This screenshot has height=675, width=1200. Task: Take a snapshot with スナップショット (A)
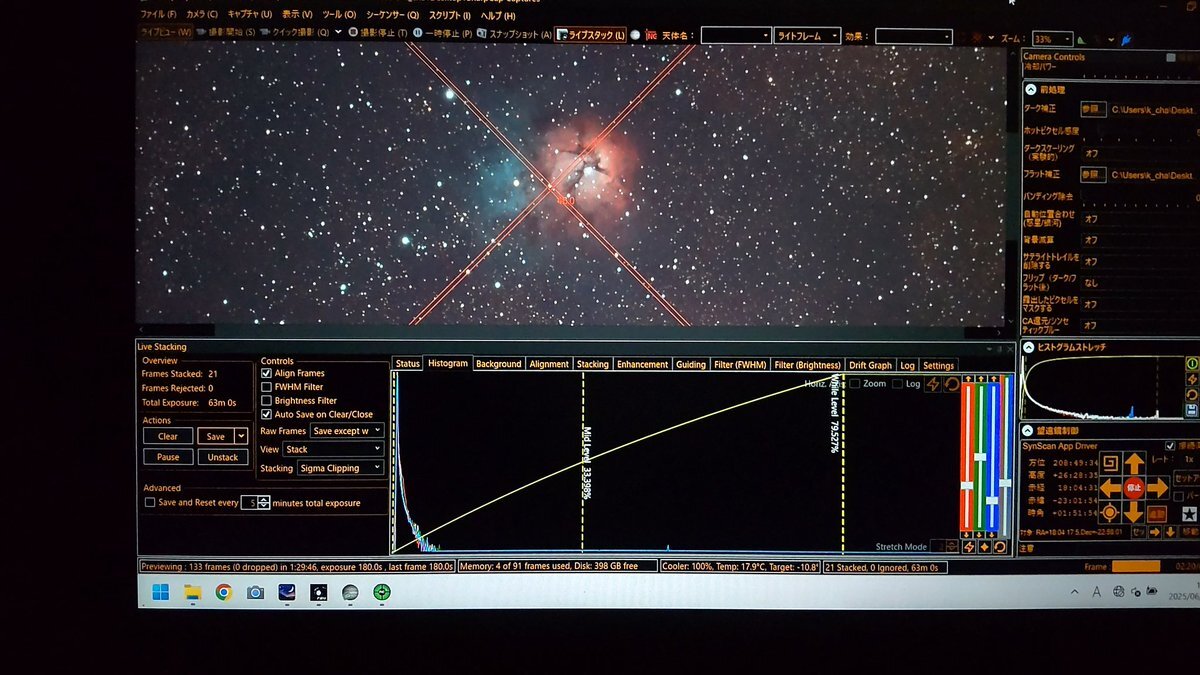pyautogui.click(x=514, y=33)
